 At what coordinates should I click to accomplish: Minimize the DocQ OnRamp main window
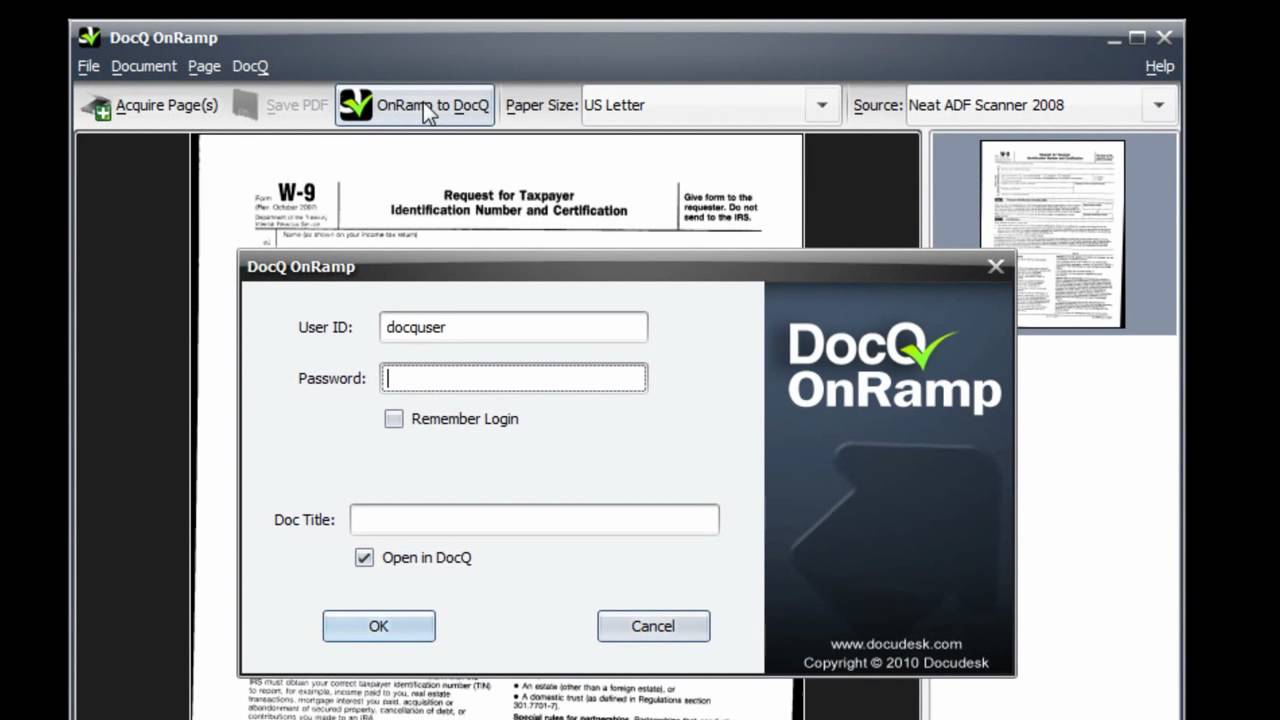coord(1115,38)
